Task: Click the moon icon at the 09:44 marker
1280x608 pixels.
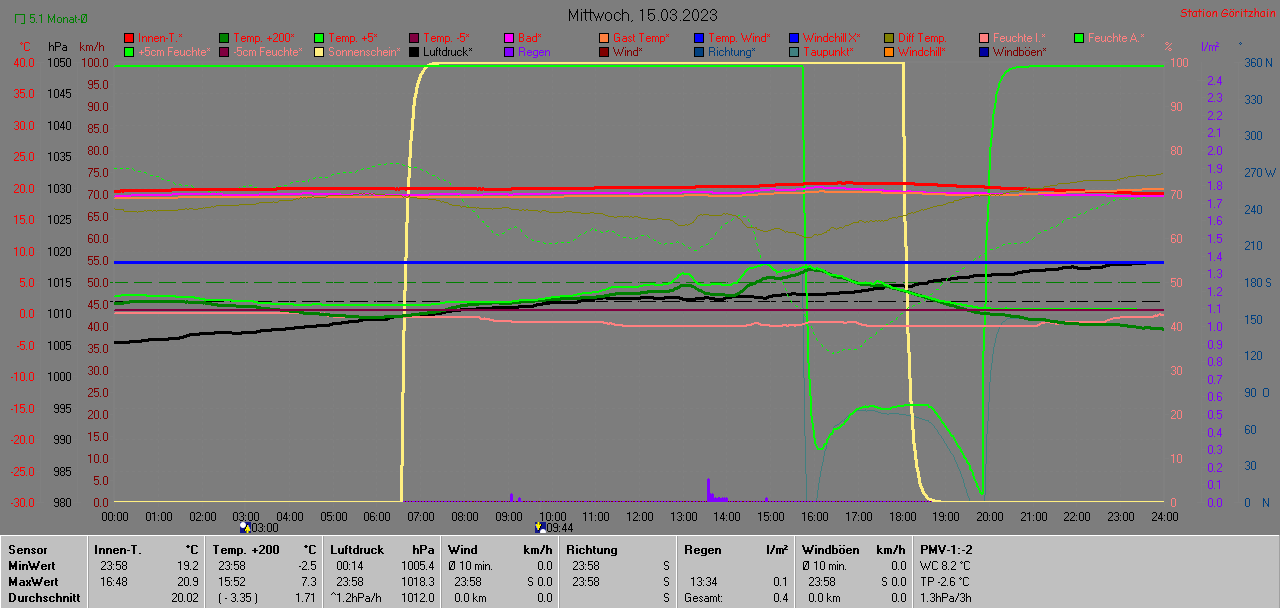Action: [540, 526]
